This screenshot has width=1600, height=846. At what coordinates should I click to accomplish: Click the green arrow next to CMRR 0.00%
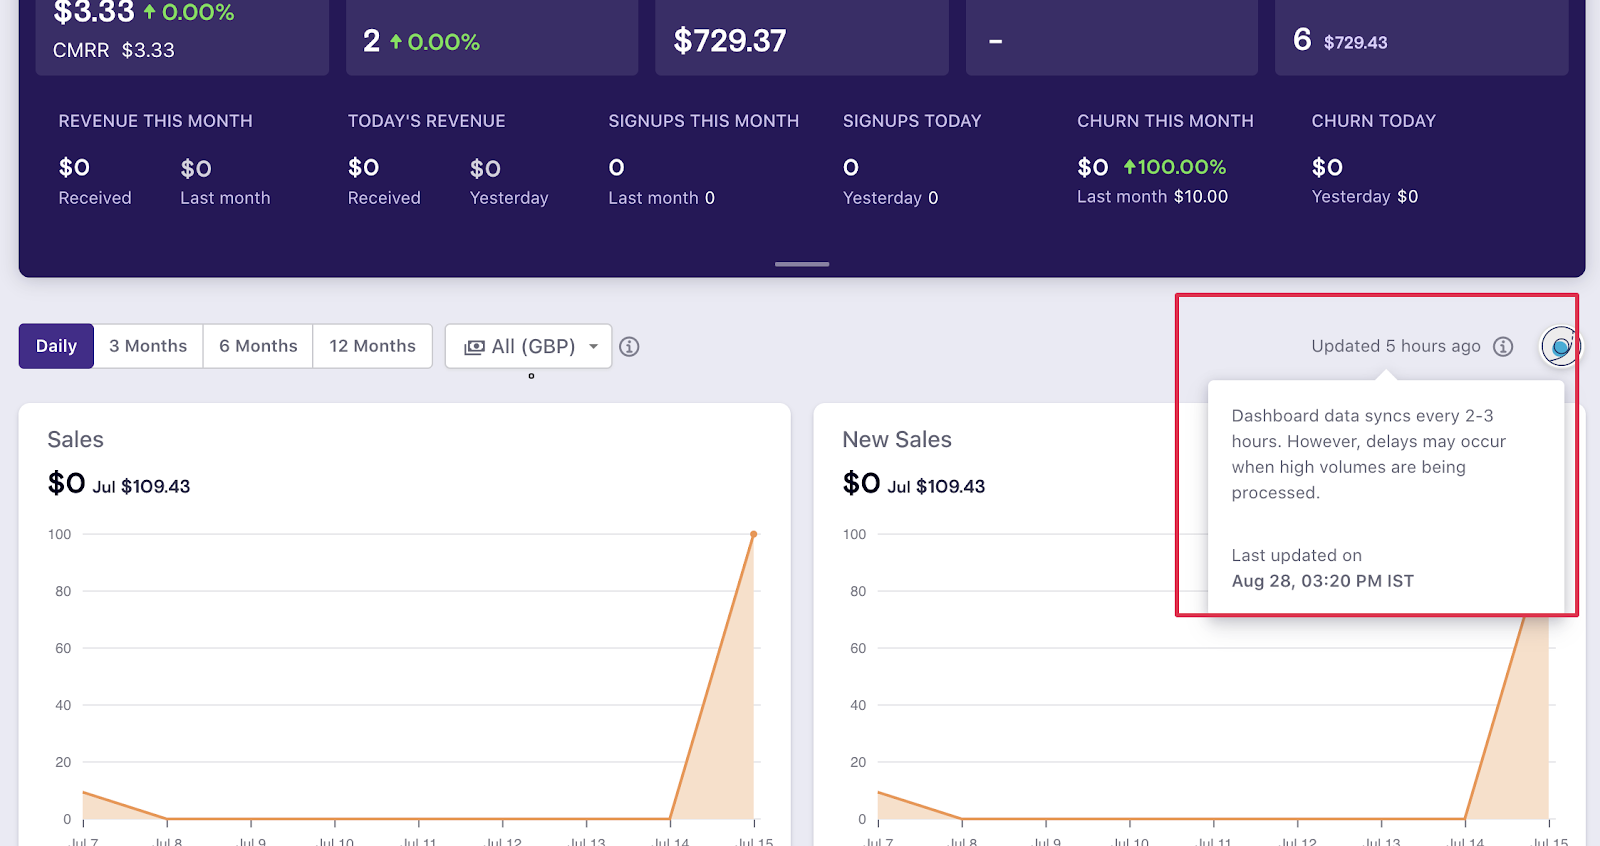(x=150, y=12)
